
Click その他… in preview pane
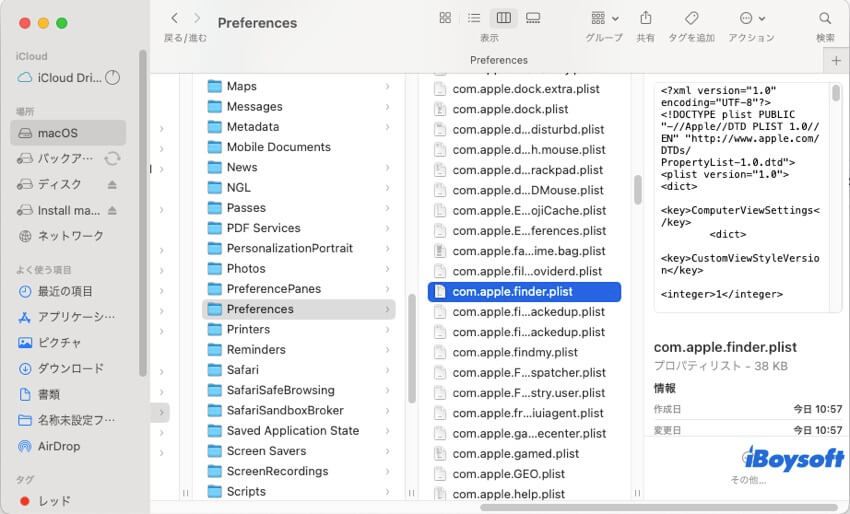pyautogui.click(x=748, y=480)
